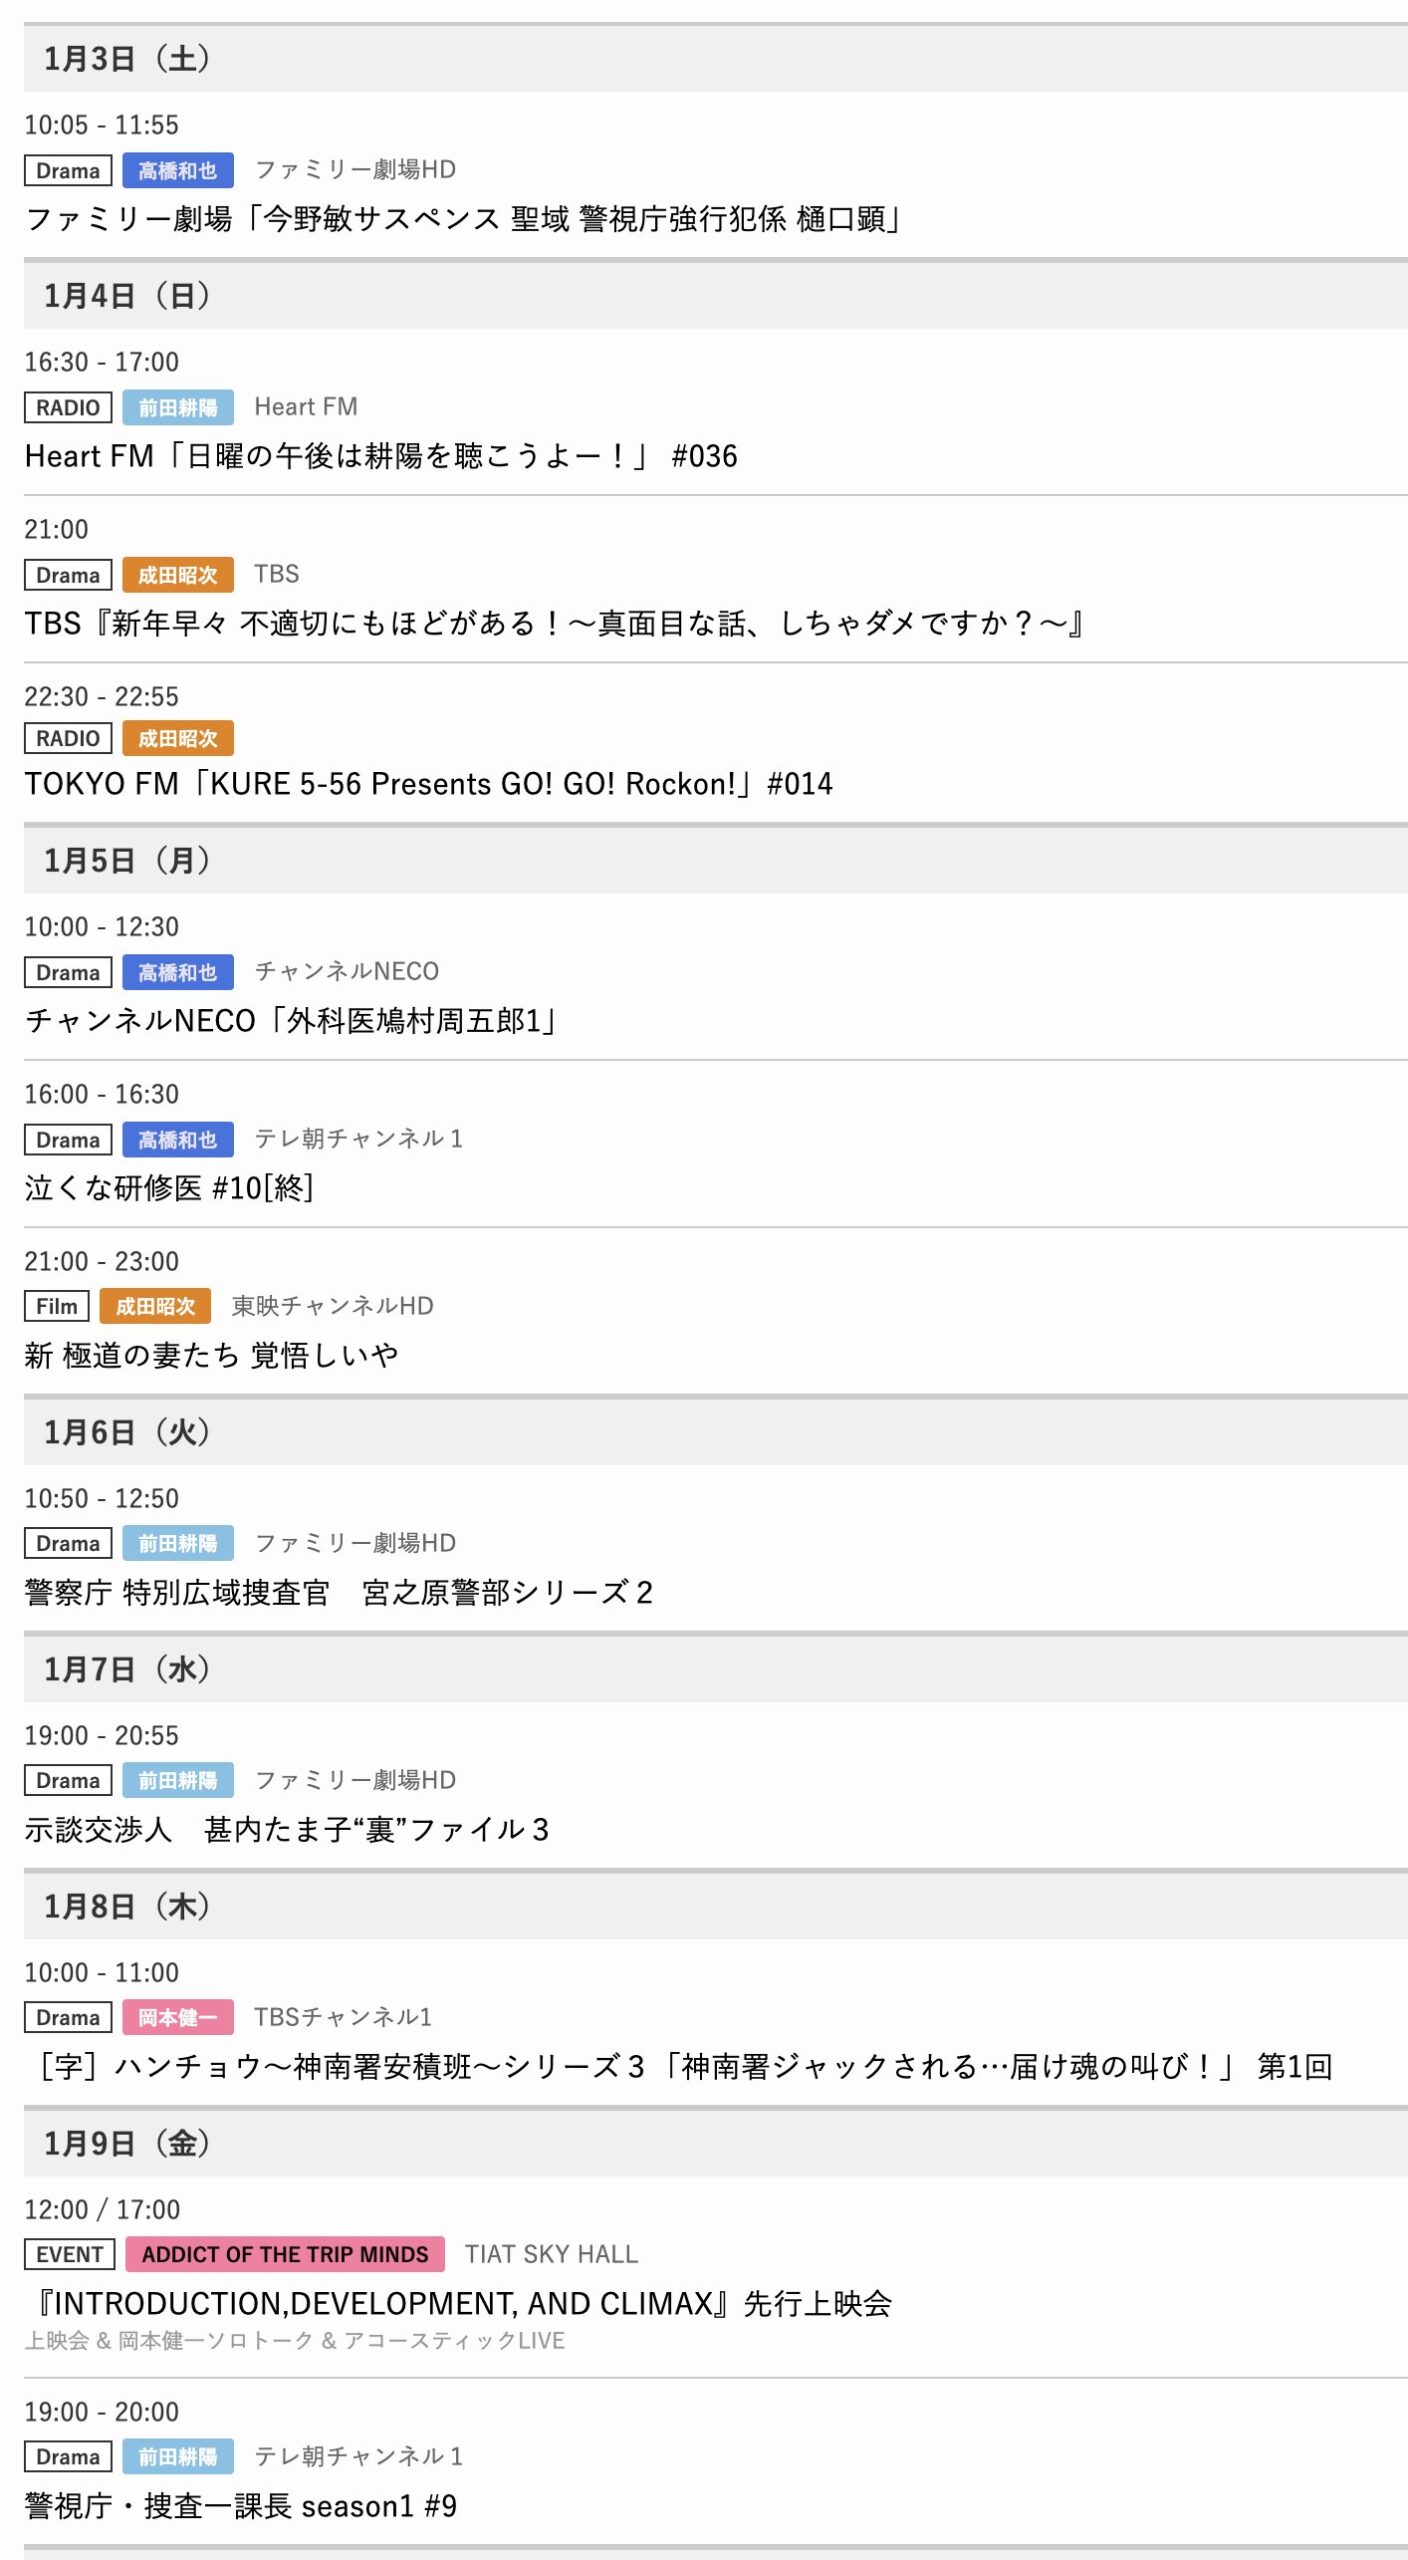Open 新 極道の妻たち 覚悟しいや film entry

pyautogui.click(x=211, y=1355)
